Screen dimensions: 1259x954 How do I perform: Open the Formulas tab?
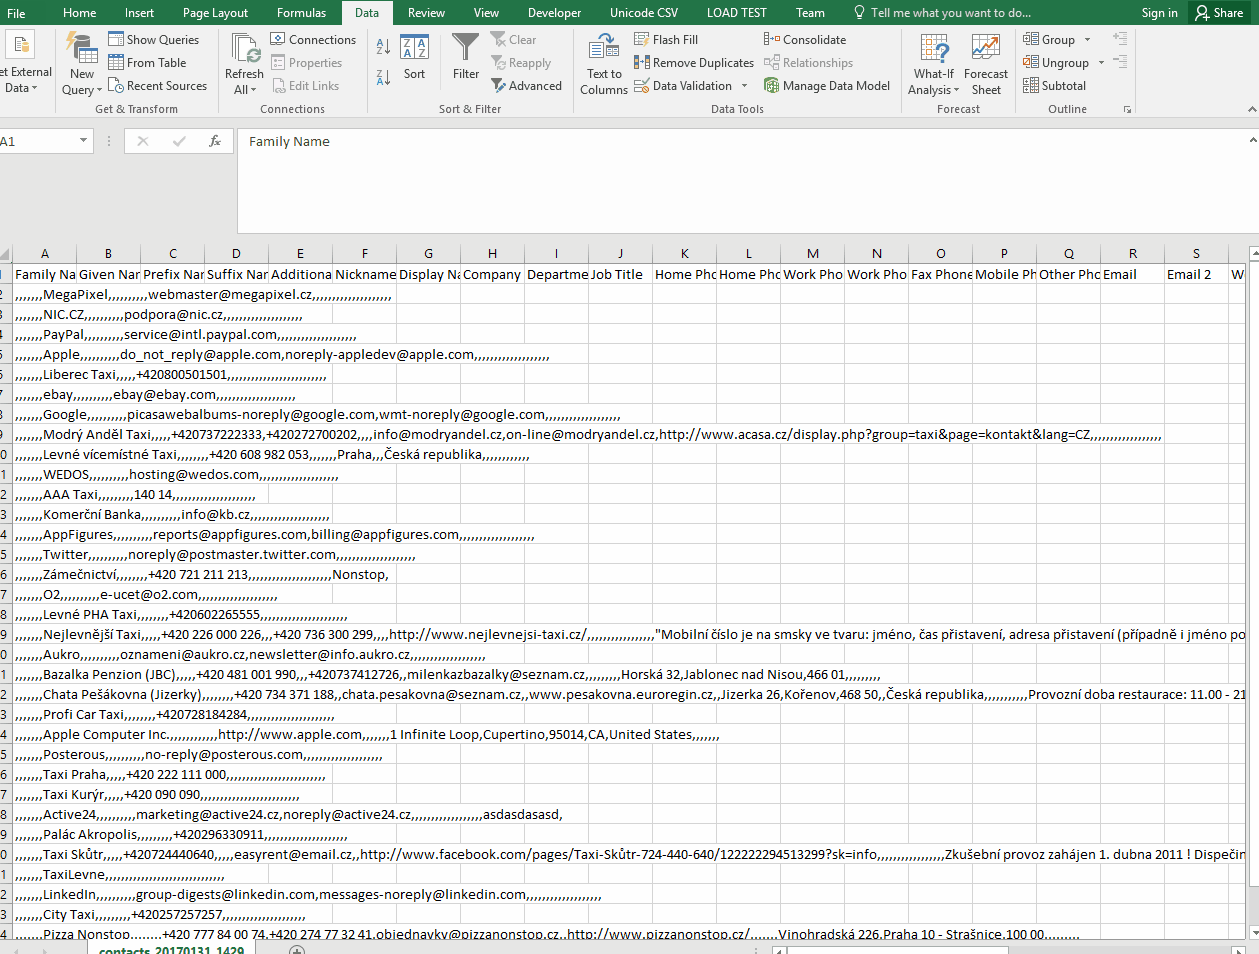point(302,13)
